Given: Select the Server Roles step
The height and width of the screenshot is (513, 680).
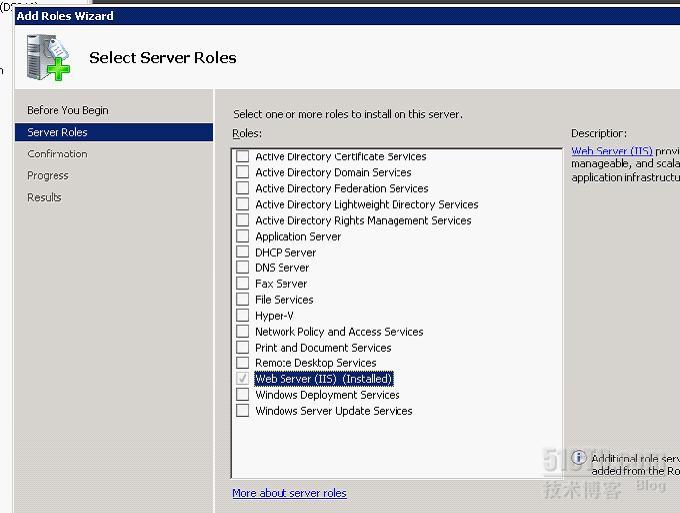Looking at the screenshot, I should click(114, 132).
